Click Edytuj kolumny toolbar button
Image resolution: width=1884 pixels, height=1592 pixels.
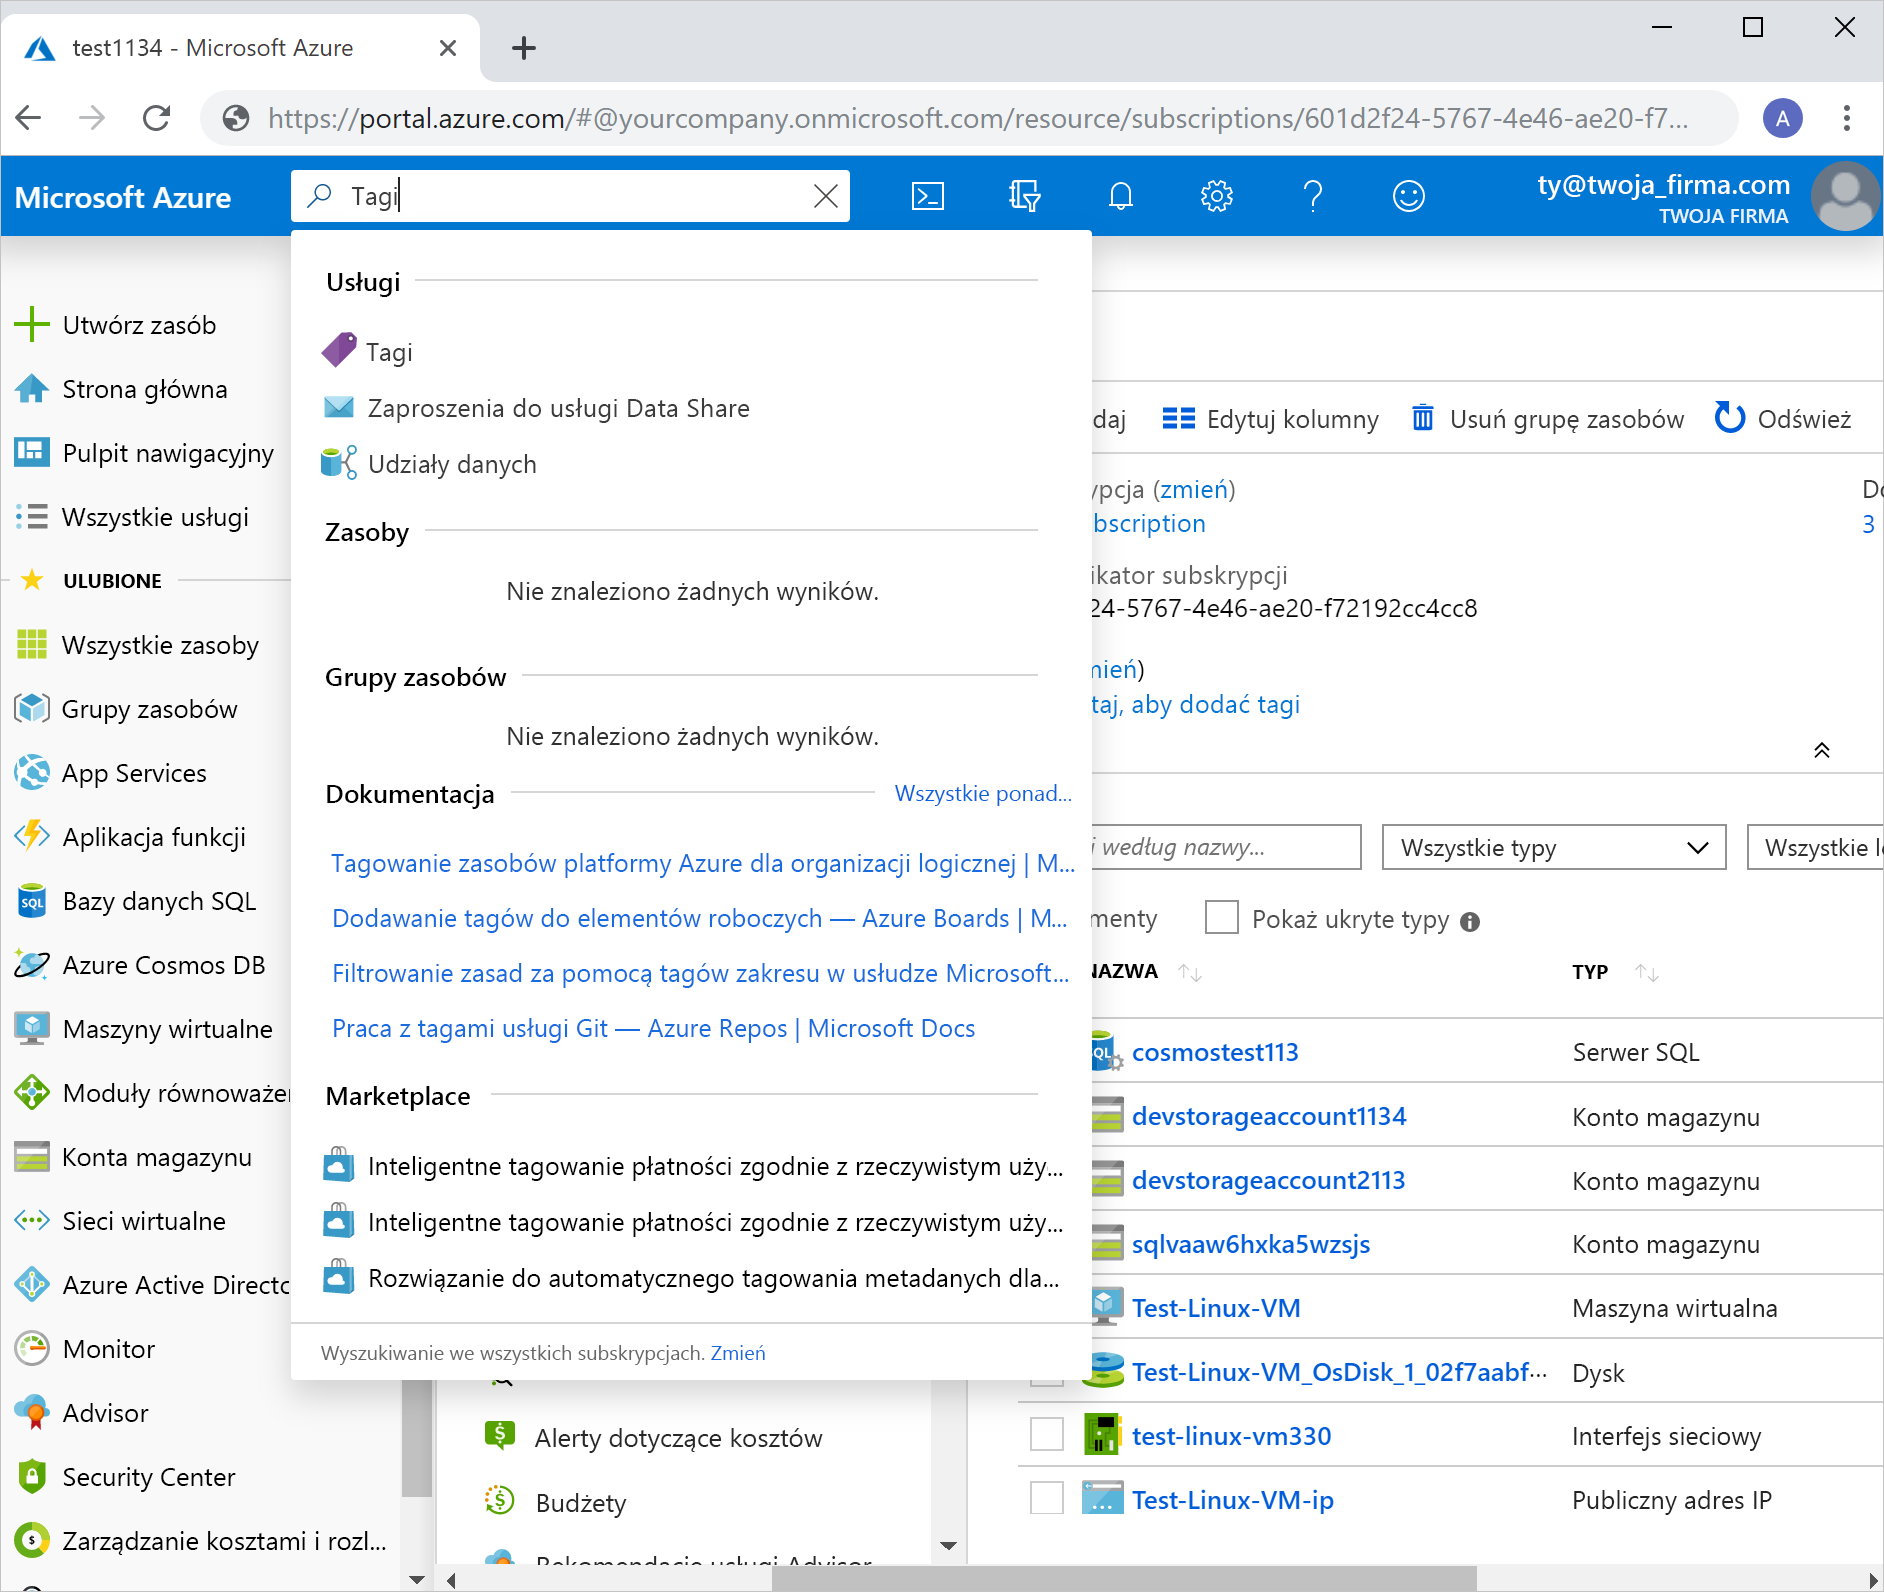1270,419
